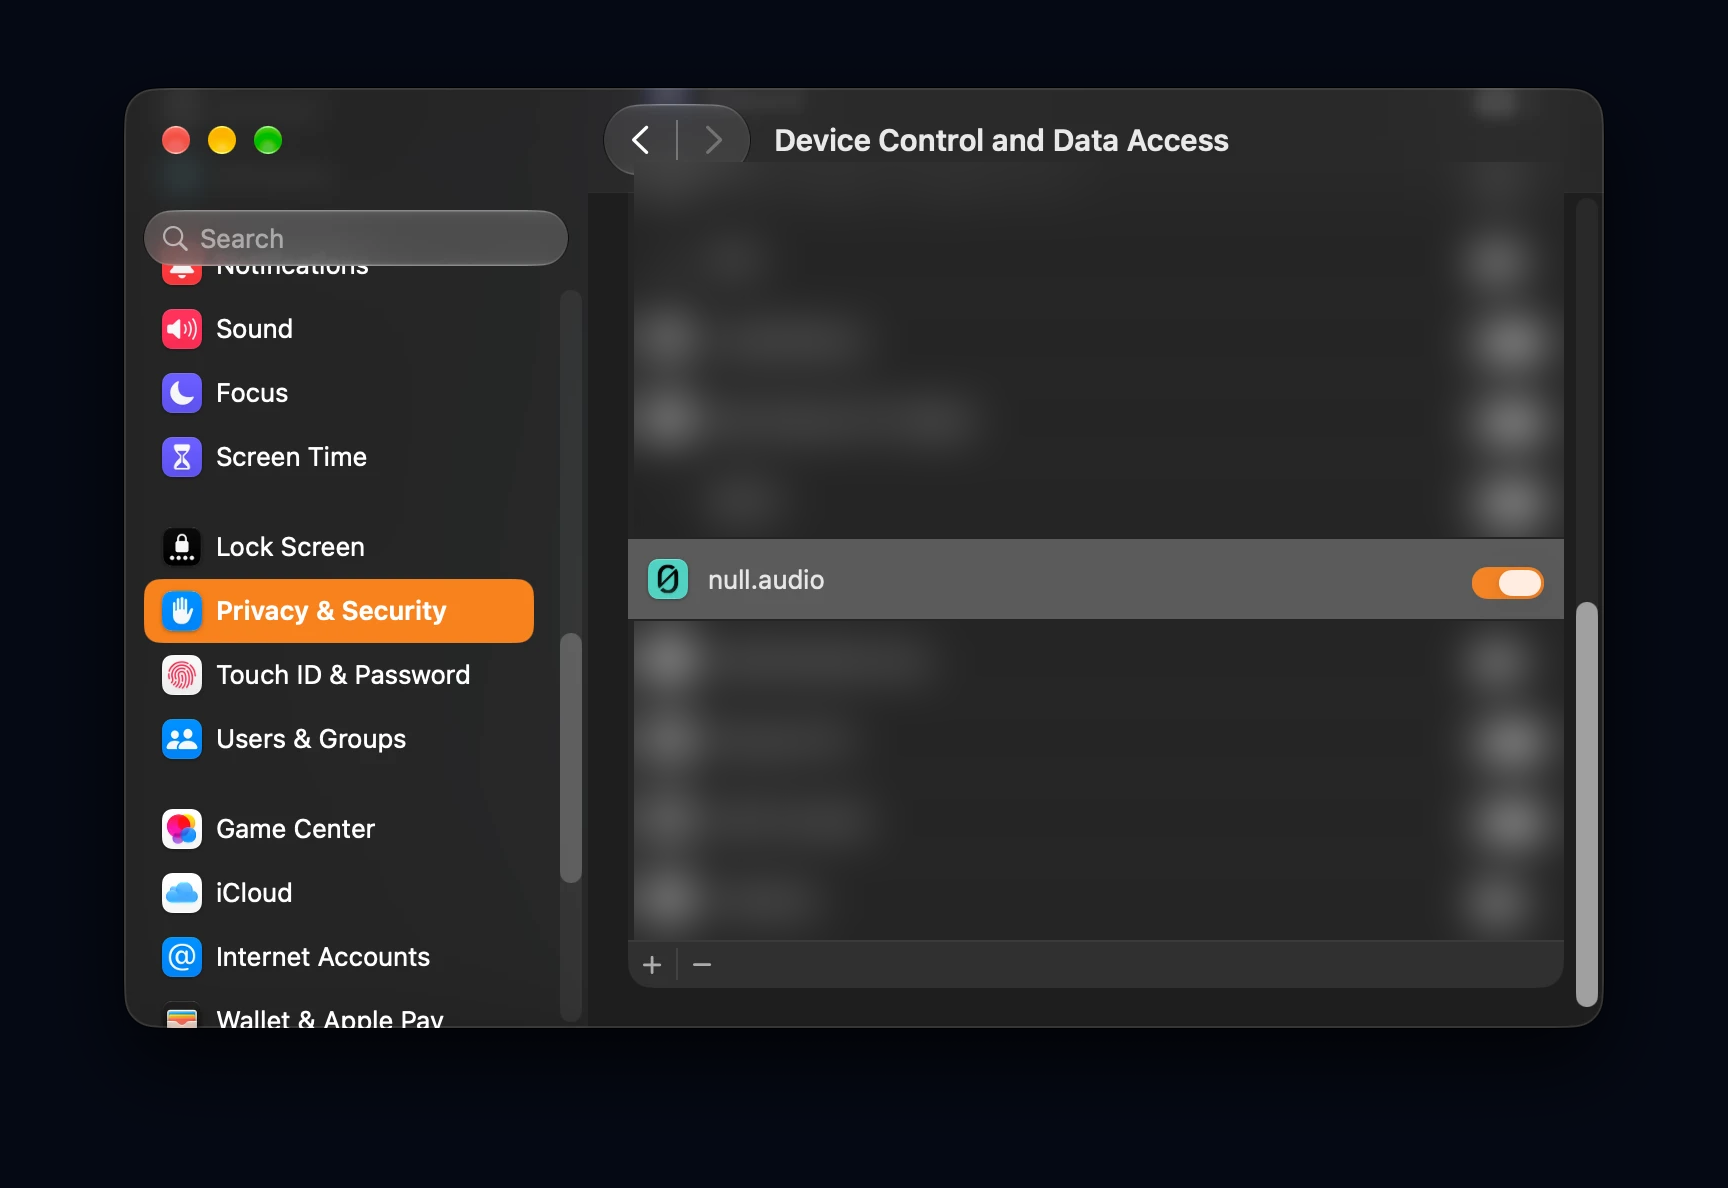The image size is (1728, 1188).
Task: Open Sound settings in sidebar
Action: pos(339,329)
